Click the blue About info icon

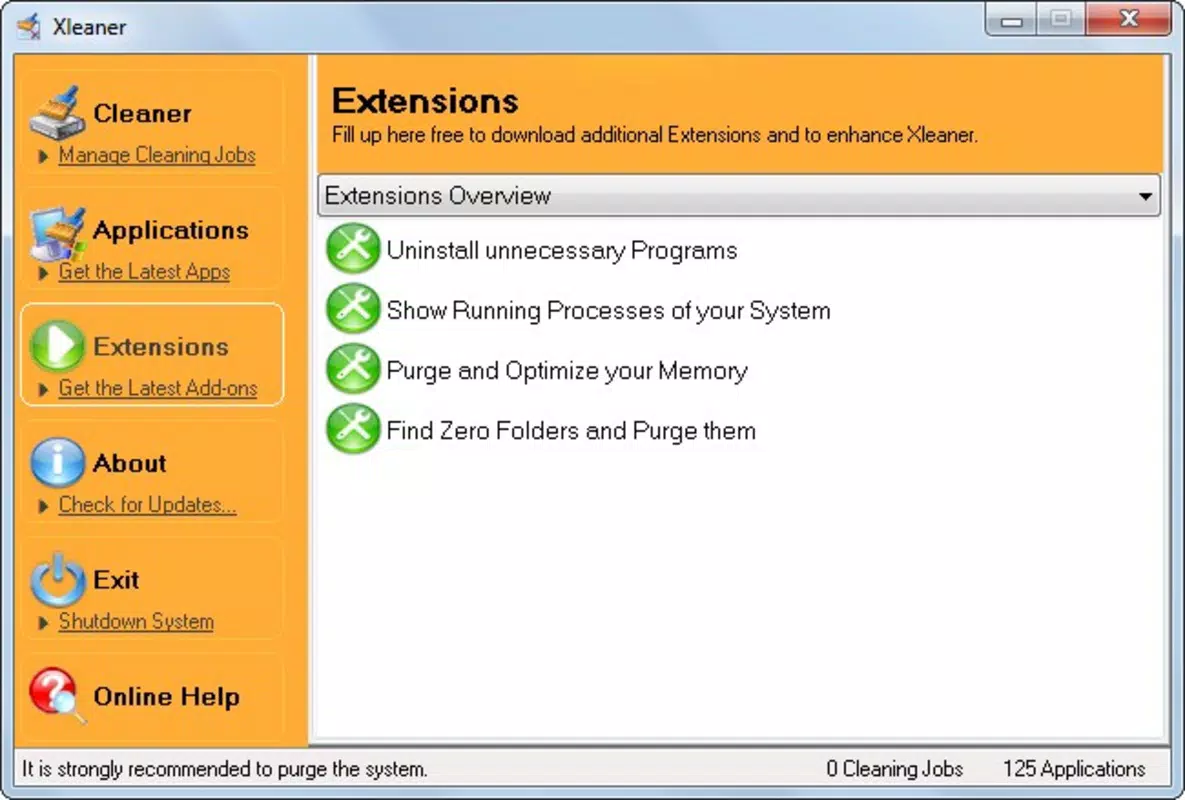point(57,462)
